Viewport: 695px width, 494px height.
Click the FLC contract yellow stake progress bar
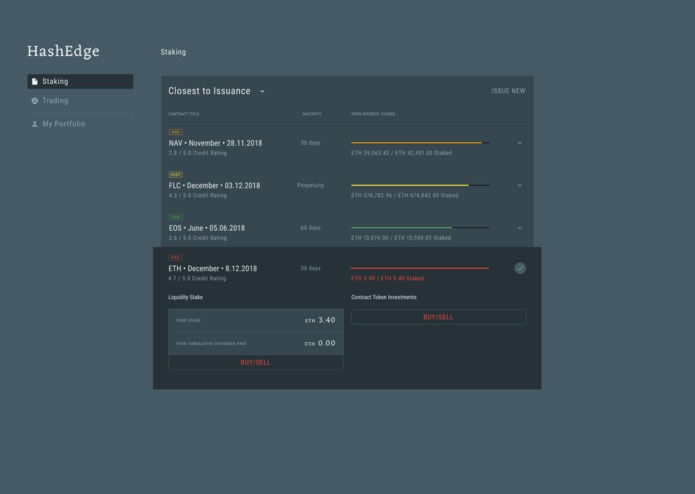420,185
